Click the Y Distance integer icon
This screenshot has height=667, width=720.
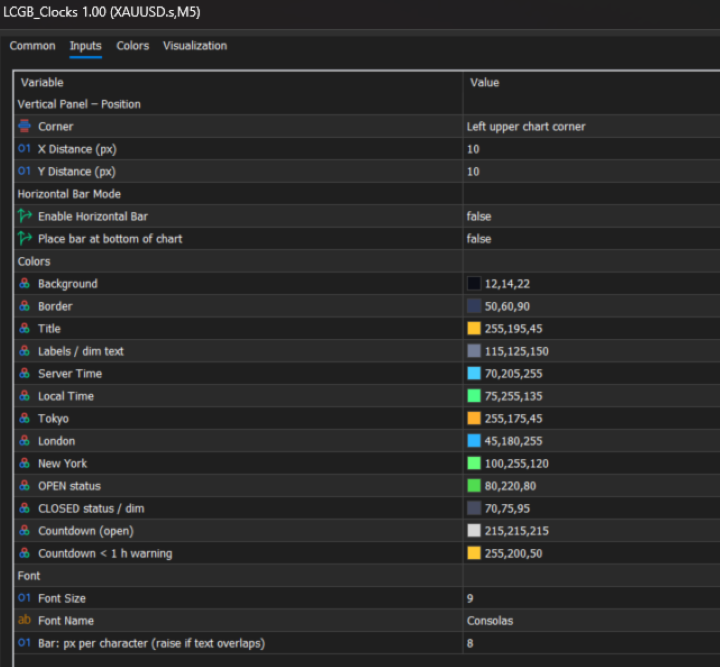click(24, 171)
